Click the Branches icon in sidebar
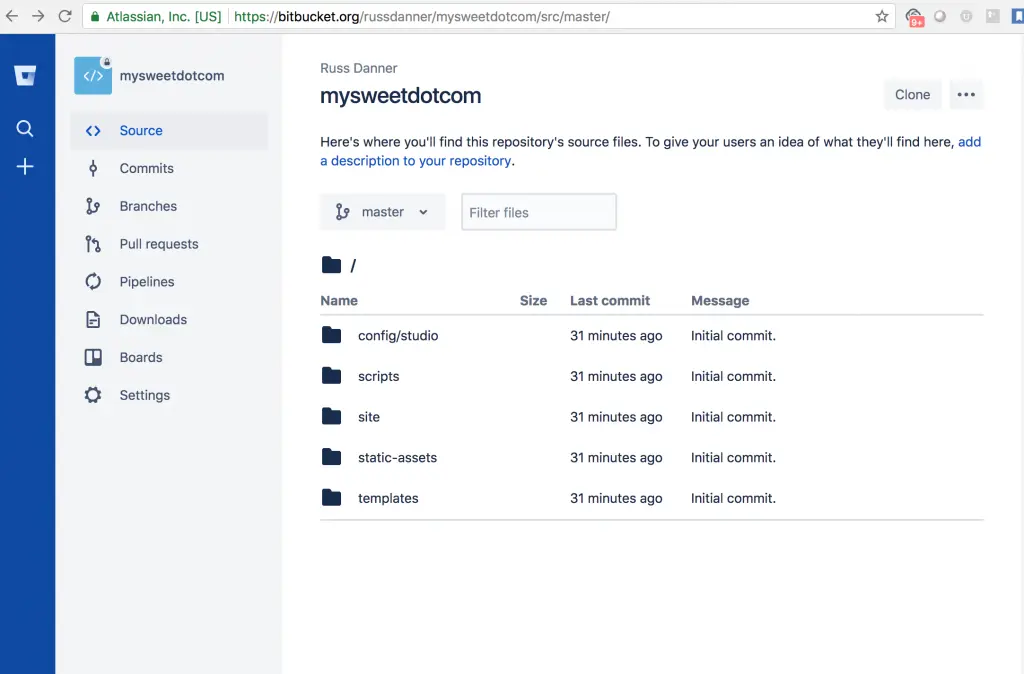This screenshot has width=1024, height=674. [x=93, y=207]
